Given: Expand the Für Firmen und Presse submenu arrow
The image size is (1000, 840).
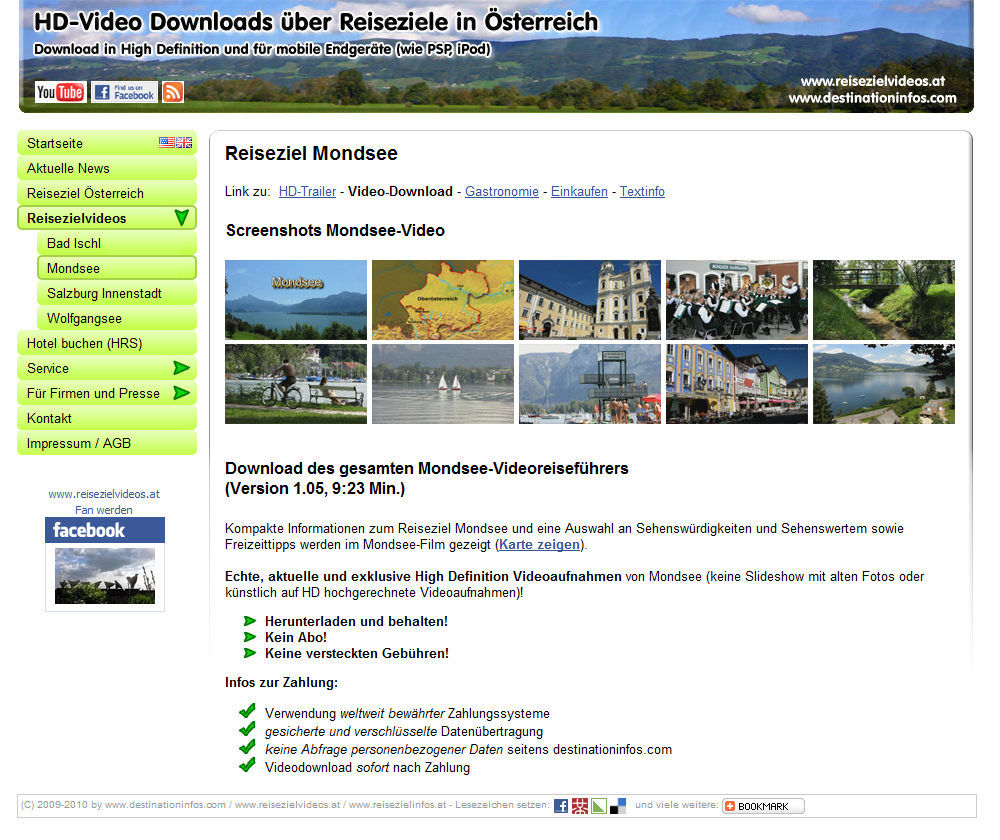Looking at the screenshot, I should pos(181,393).
